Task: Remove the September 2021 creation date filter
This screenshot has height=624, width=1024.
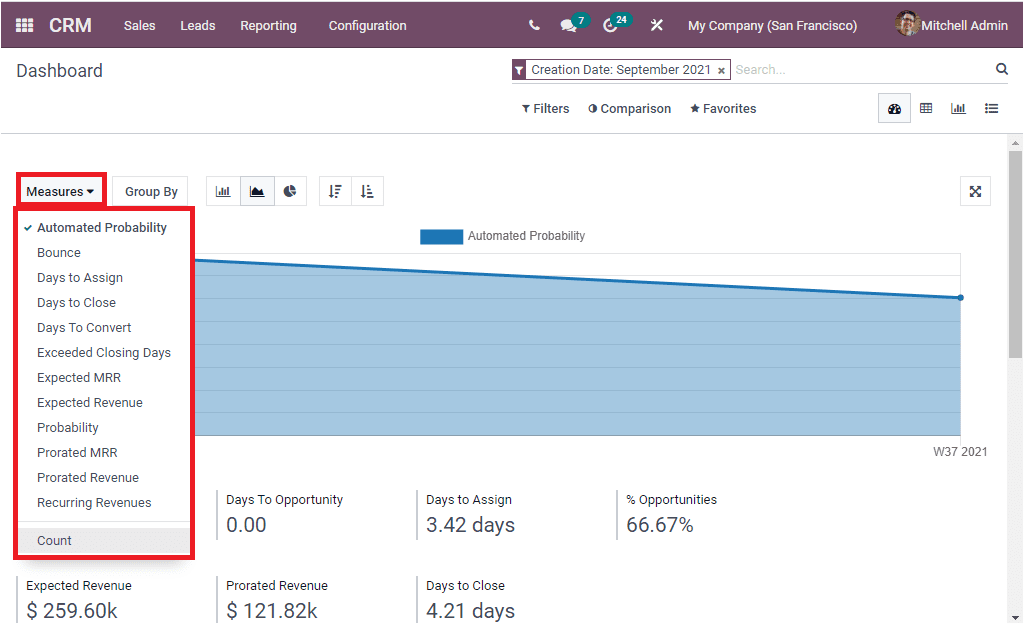Action: [x=722, y=70]
